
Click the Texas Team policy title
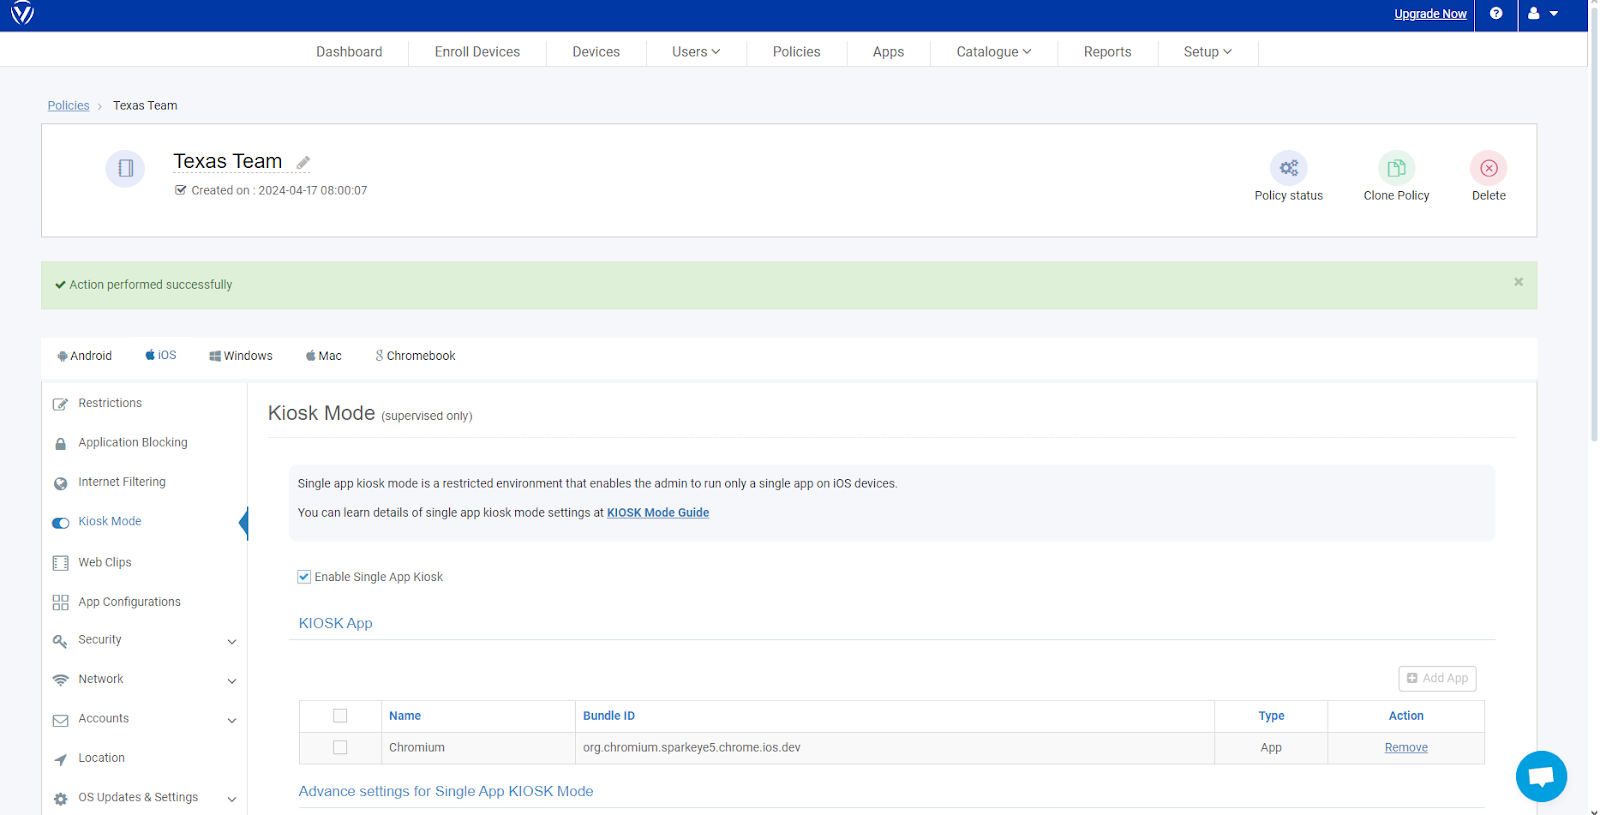[228, 161]
